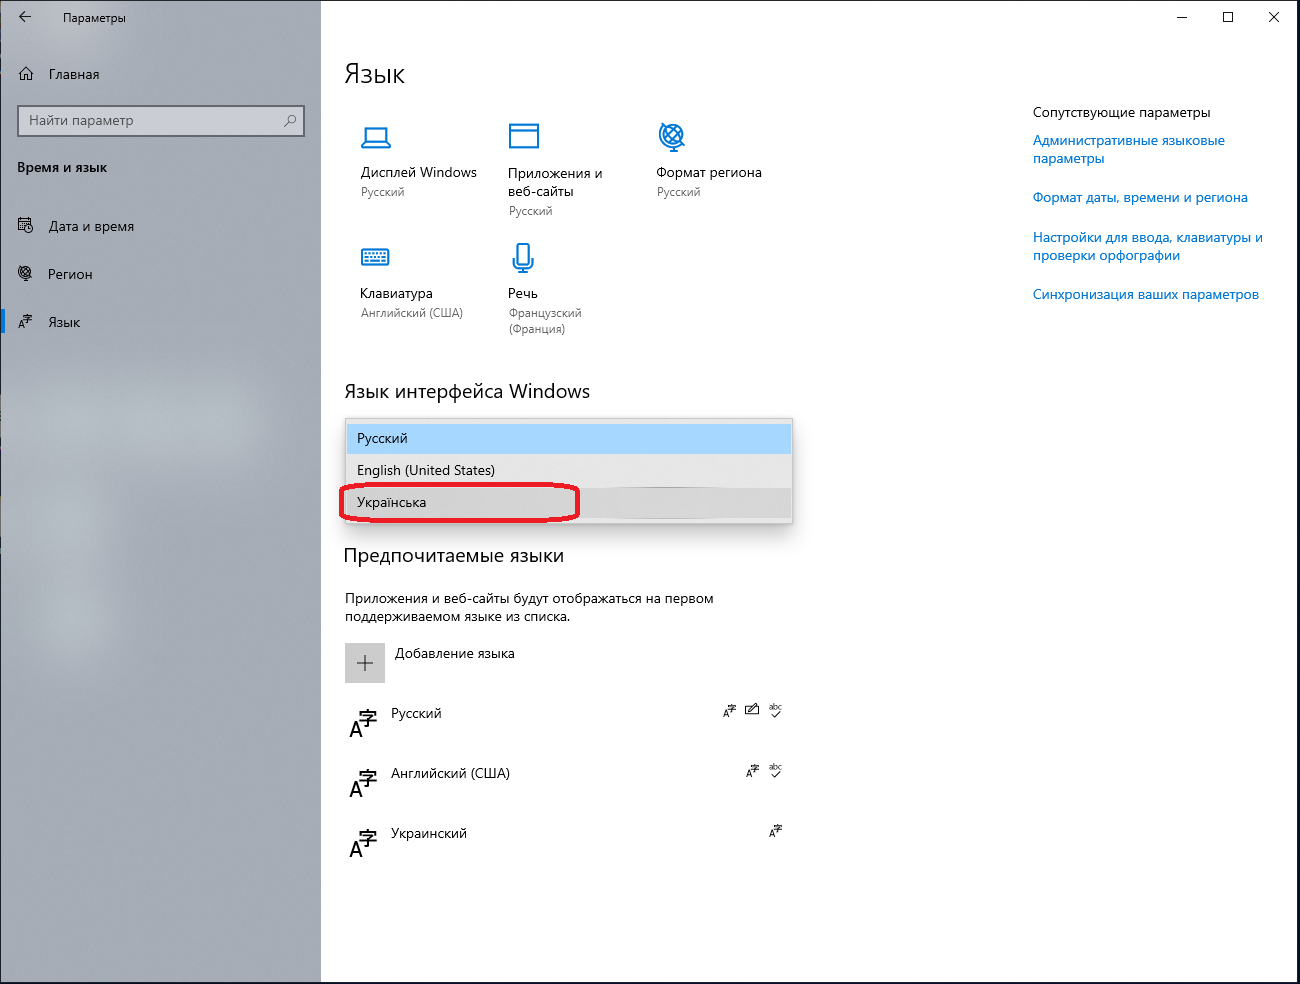Select Английский (США) in preferred languages list
The width and height of the screenshot is (1300, 984).
(x=450, y=774)
